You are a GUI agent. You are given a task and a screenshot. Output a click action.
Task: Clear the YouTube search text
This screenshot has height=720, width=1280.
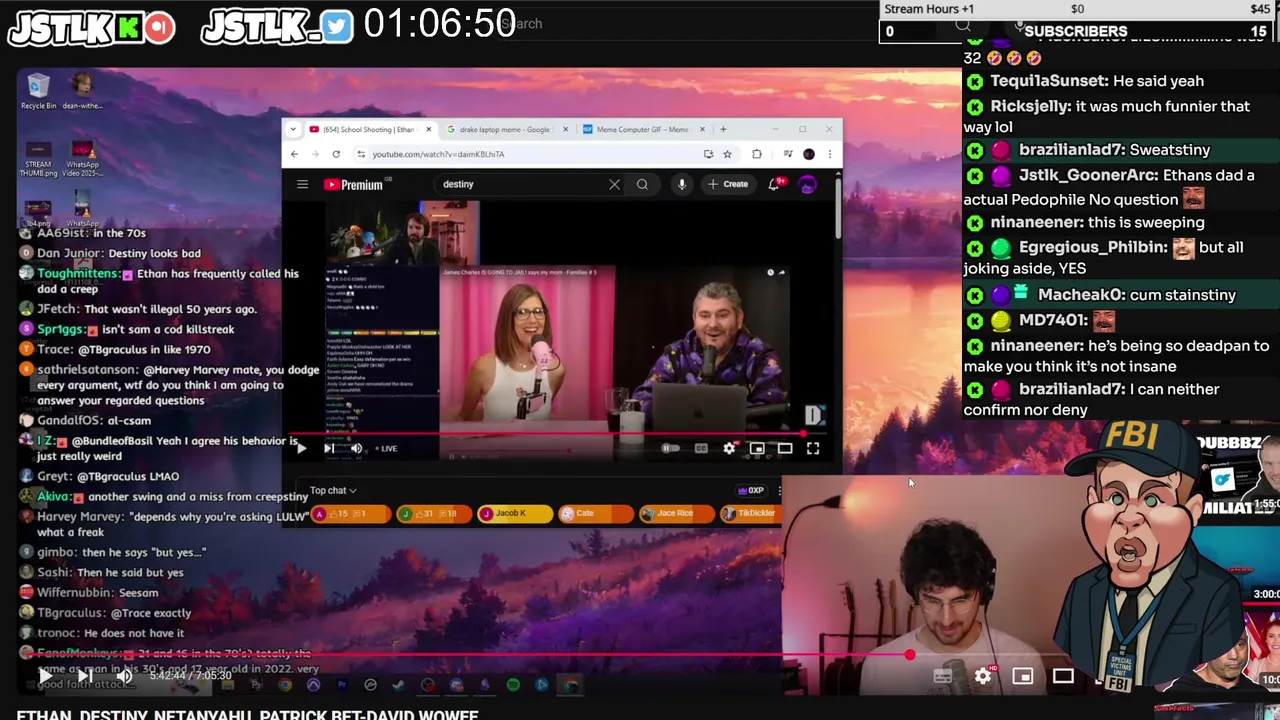click(614, 184)
